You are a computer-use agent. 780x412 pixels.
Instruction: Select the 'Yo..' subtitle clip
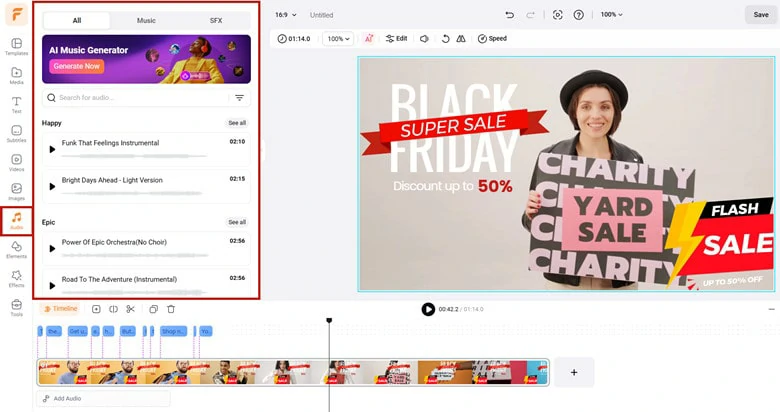pos(205,331)
